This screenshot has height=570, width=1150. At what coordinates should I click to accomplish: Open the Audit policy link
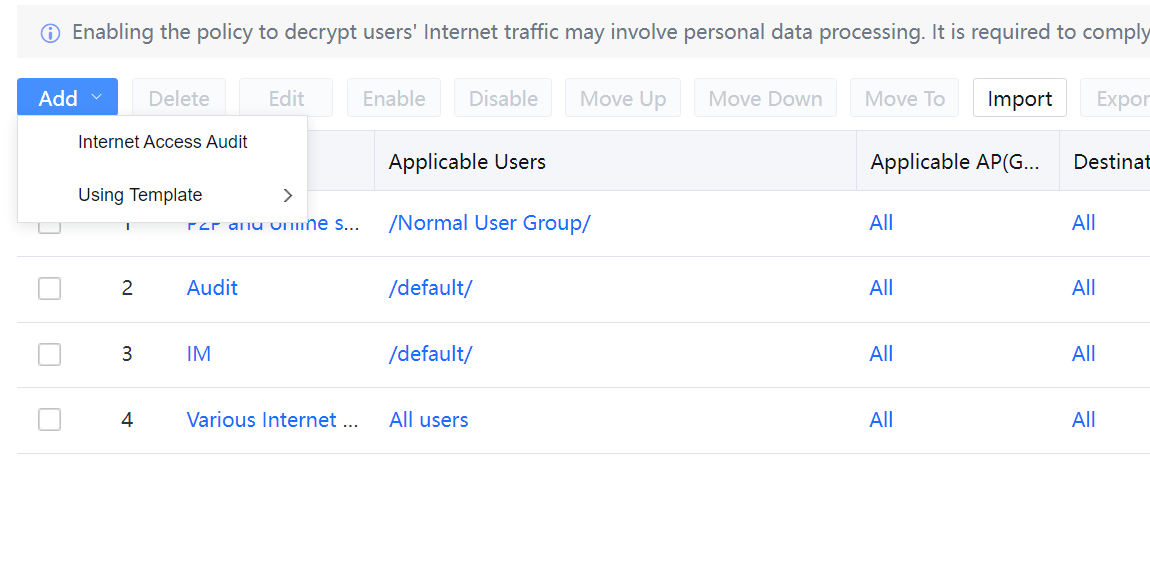pyautogui.click(x=212, y=288)
